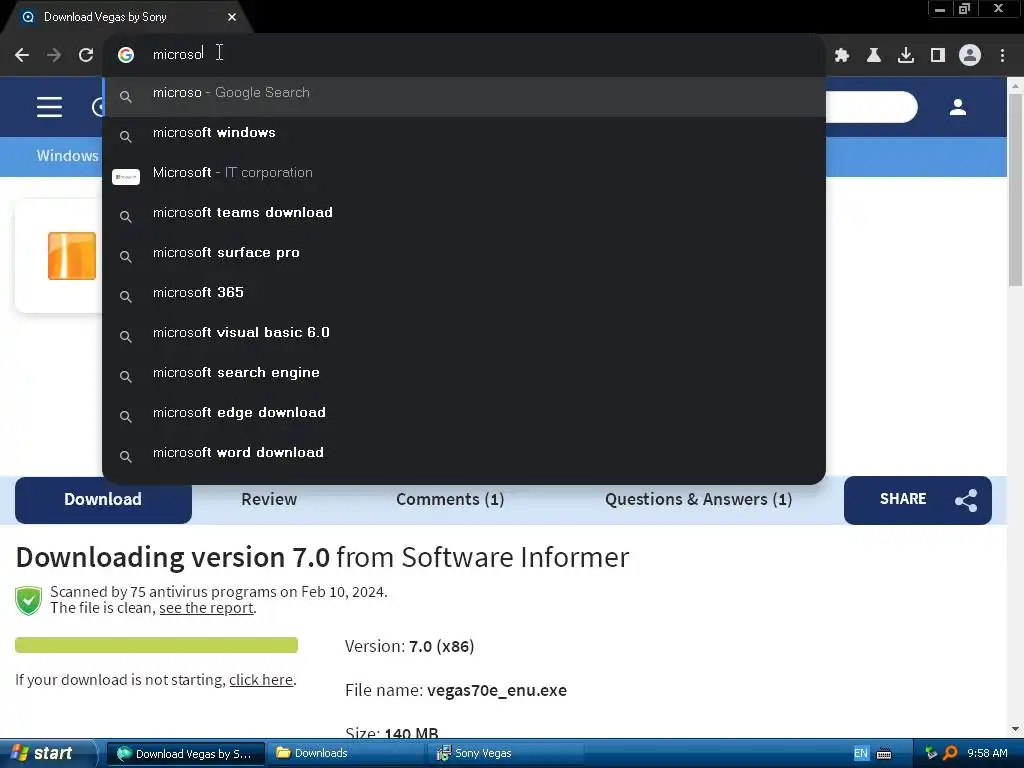Switch to Downloads taskbar window
The image size is (1024, 768).
[x=346, y=754]
